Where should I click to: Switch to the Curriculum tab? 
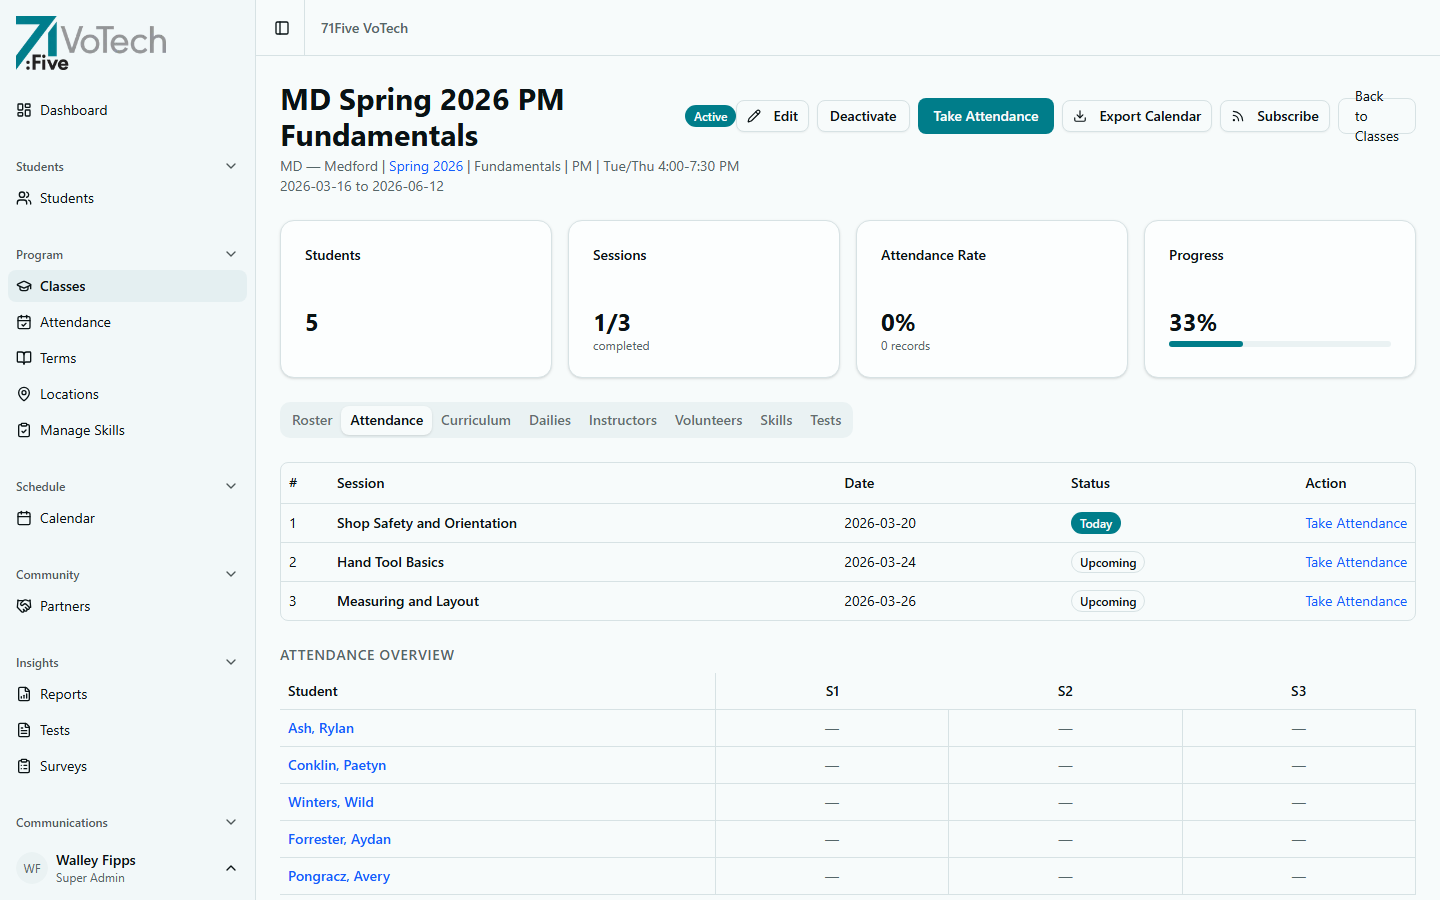(476, 420)
